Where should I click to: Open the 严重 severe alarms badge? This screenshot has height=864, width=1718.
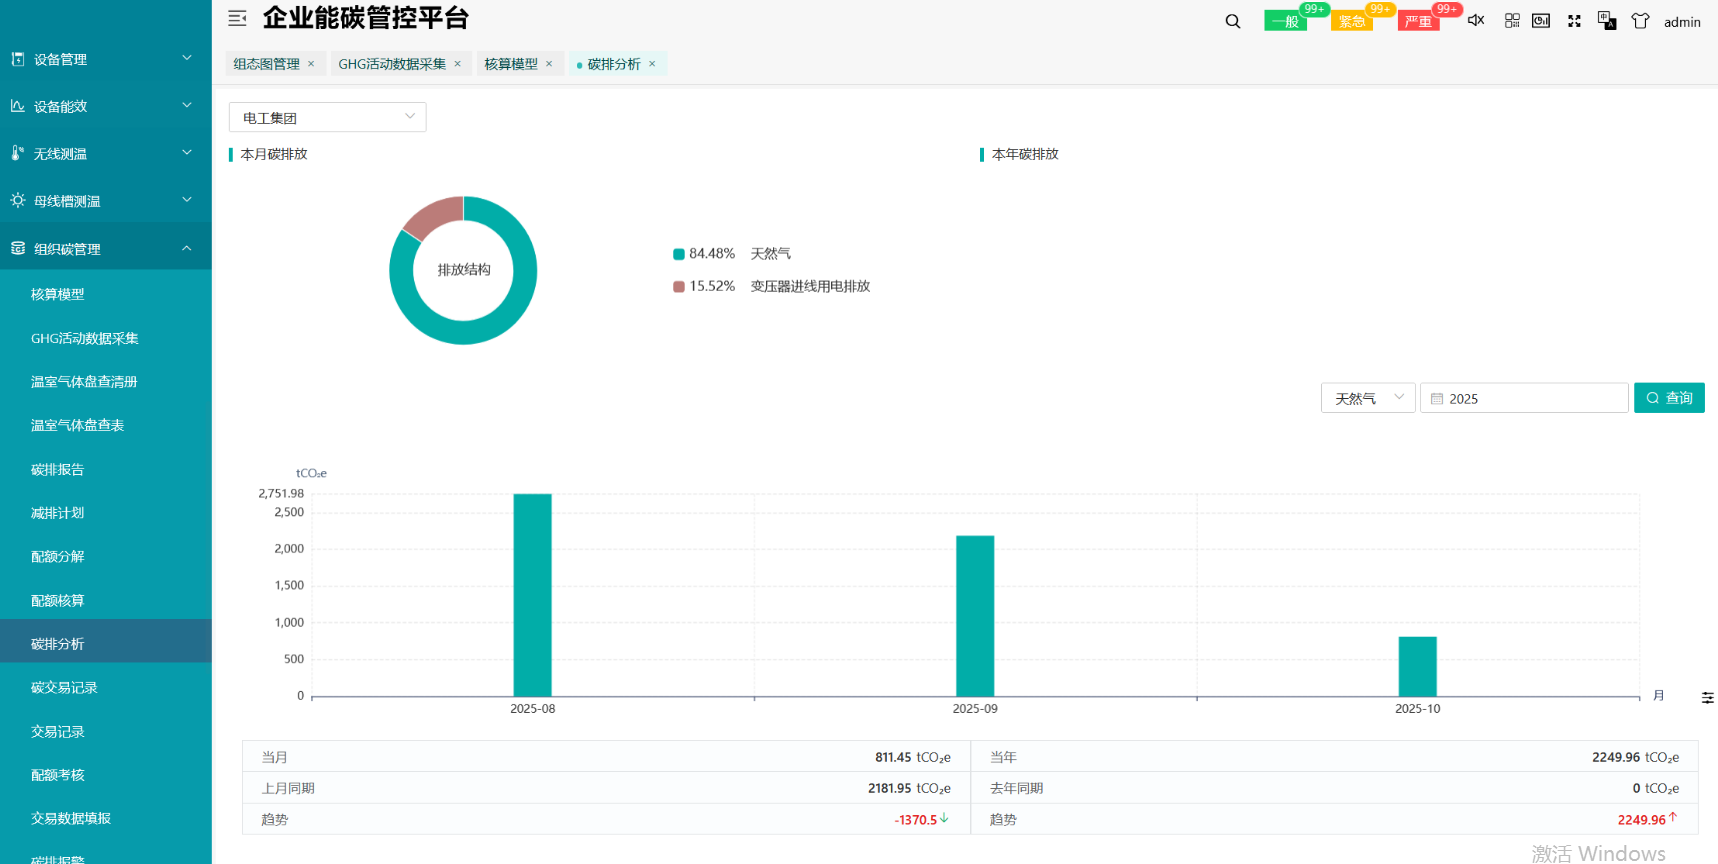pyautogui.click(x=1418, y=21)
